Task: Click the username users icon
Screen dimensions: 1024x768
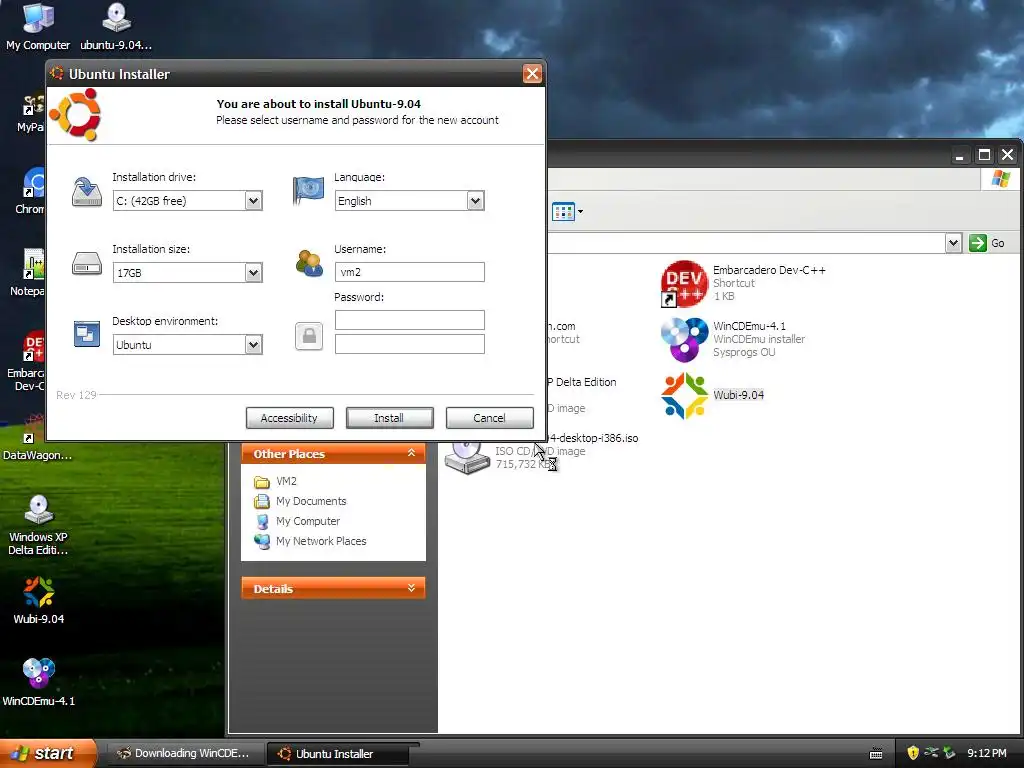Action: (309, 263)
